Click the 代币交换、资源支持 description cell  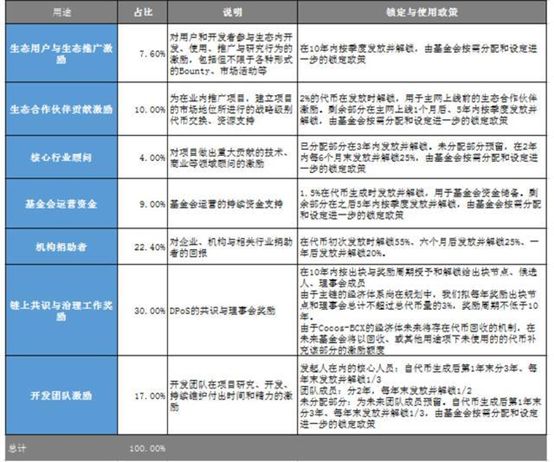pos(232,109)
